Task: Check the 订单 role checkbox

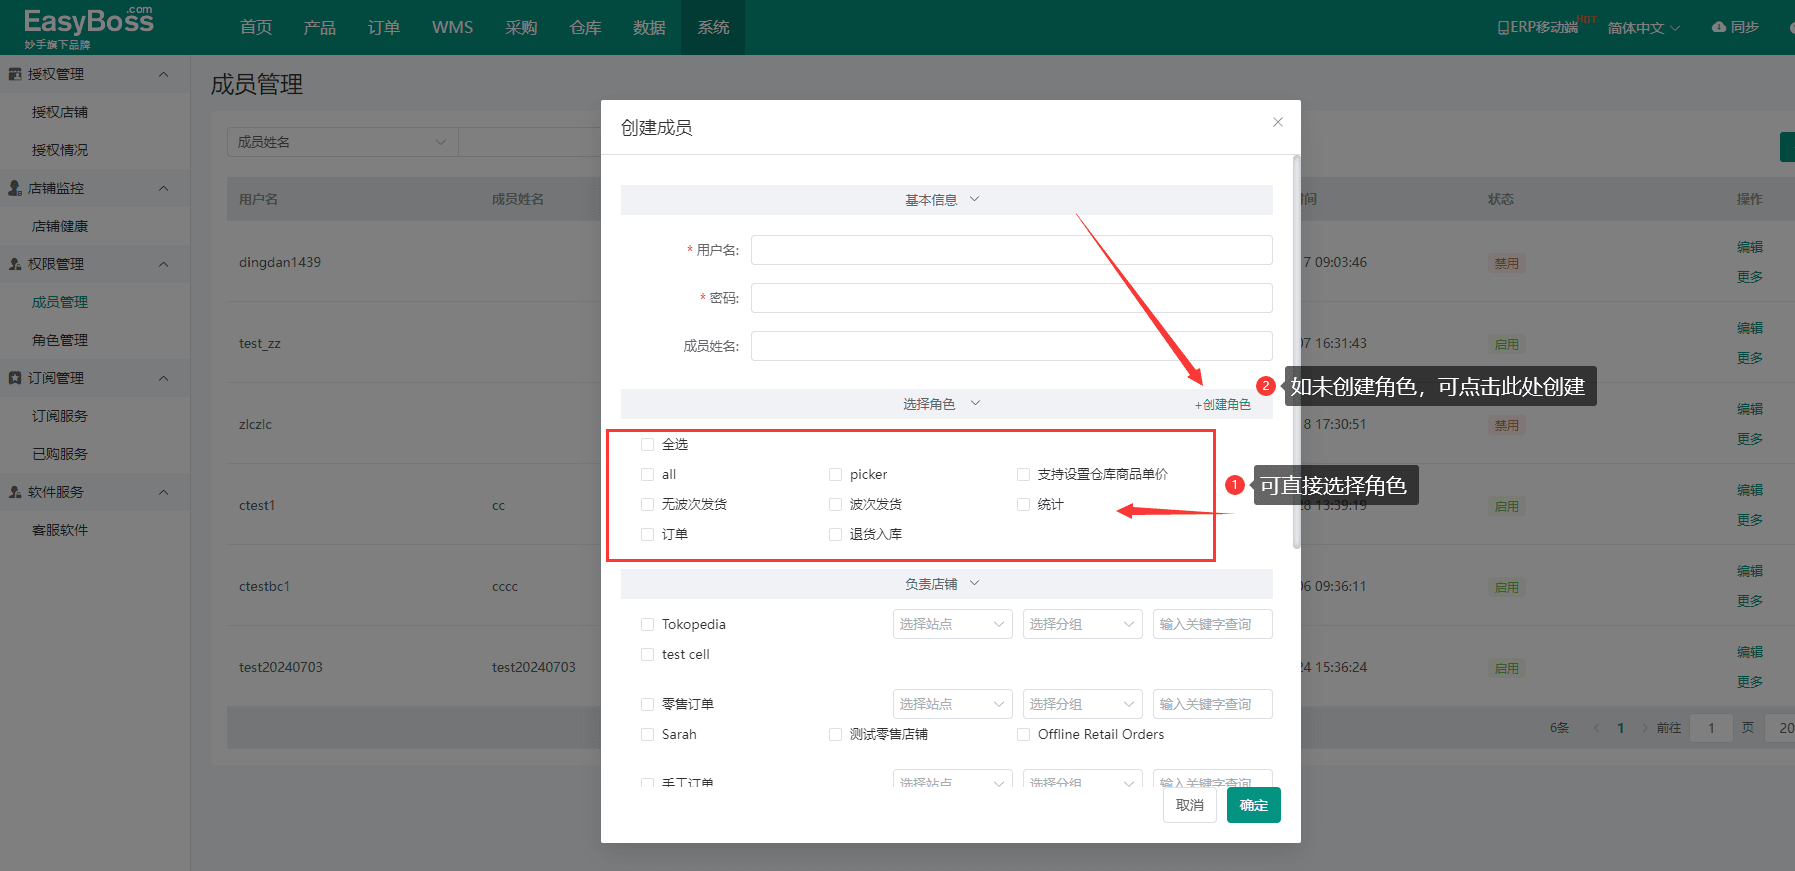Action: tap(647, 535)
